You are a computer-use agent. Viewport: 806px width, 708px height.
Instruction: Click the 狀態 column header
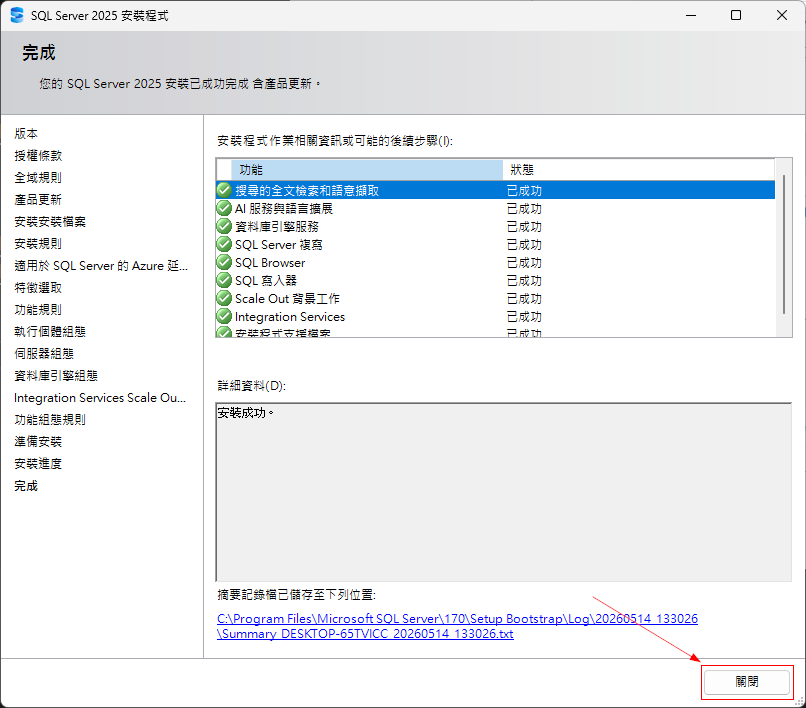tap(639, 170)
